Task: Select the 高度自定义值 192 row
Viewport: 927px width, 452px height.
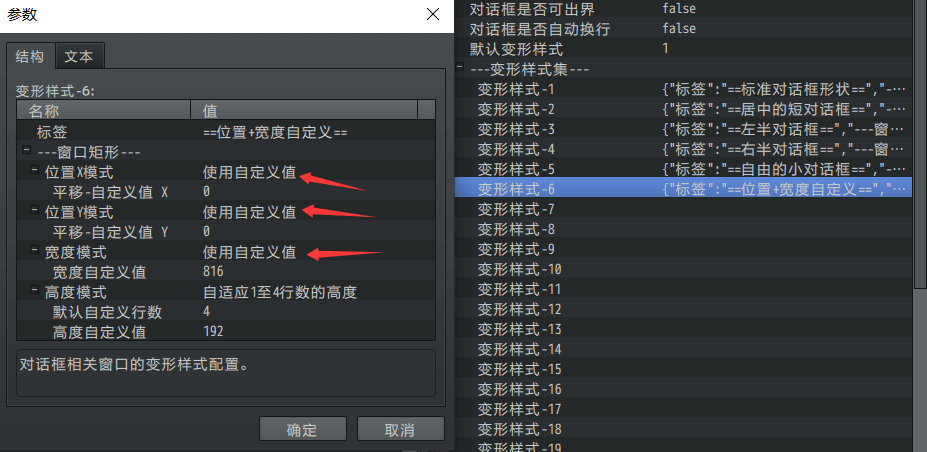Action: [x=226, y=331]
